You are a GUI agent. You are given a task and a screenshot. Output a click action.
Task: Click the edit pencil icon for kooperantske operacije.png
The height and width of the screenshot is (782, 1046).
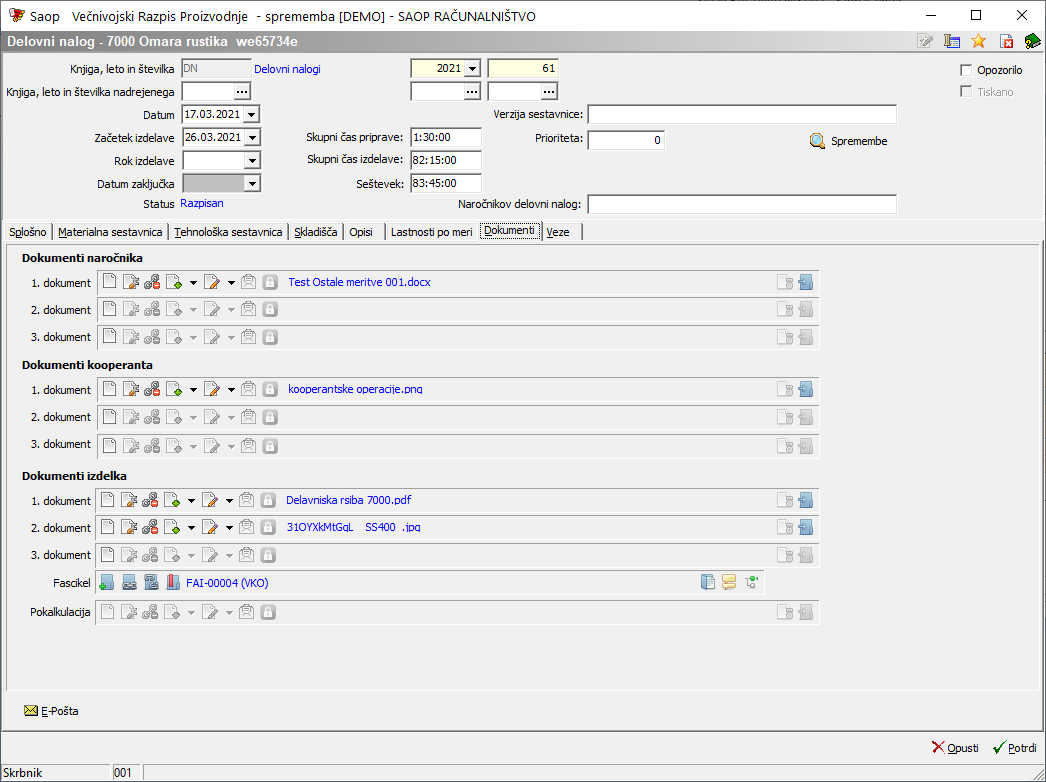[211, 389]
